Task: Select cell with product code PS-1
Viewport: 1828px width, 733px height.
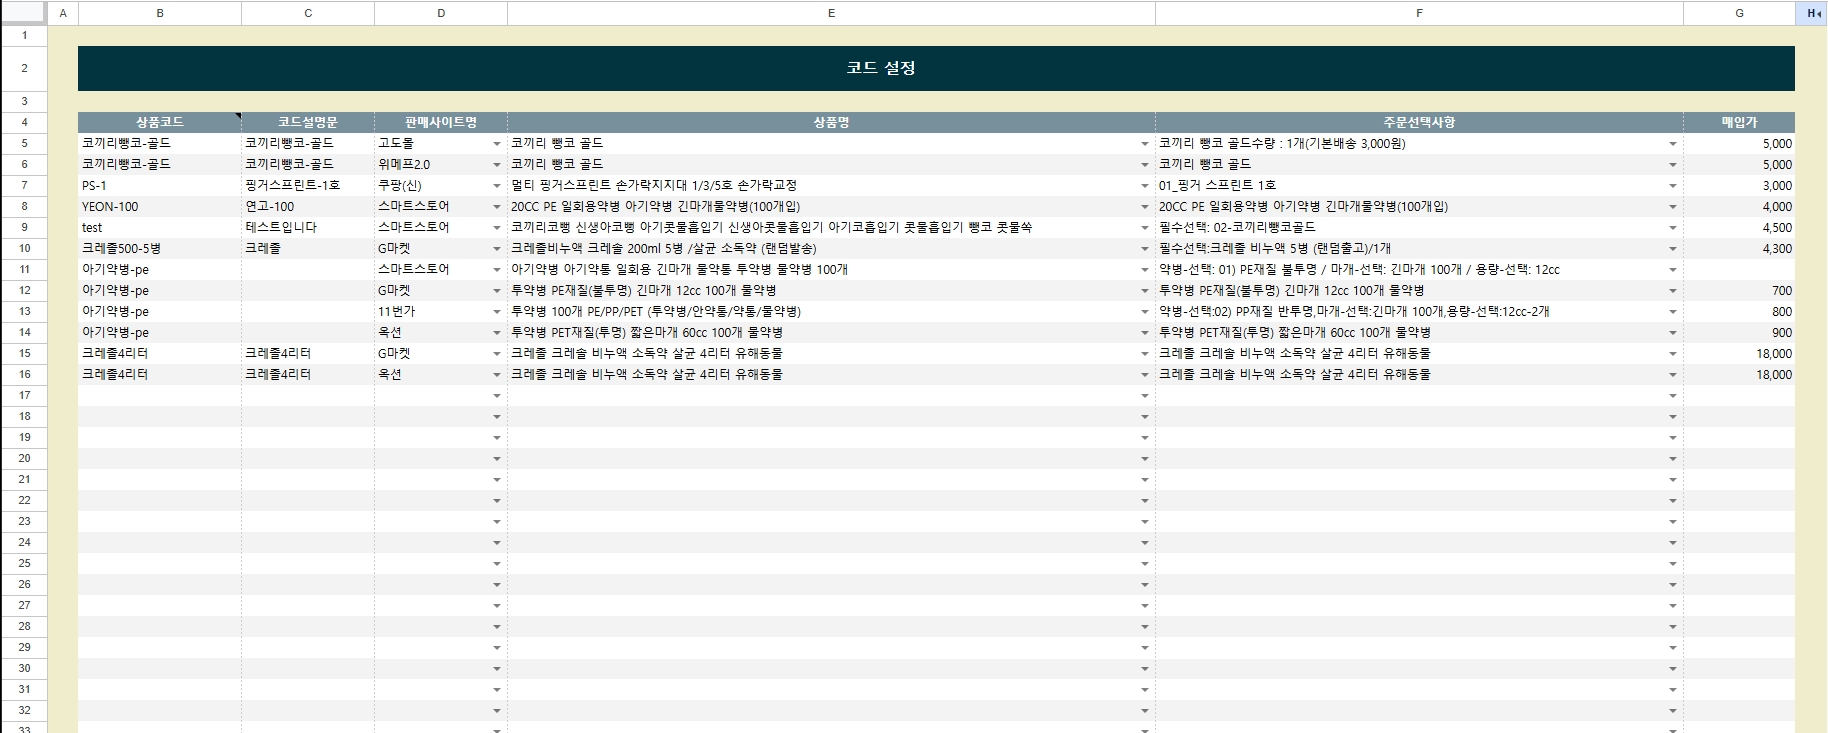Action: coord(160,185)
